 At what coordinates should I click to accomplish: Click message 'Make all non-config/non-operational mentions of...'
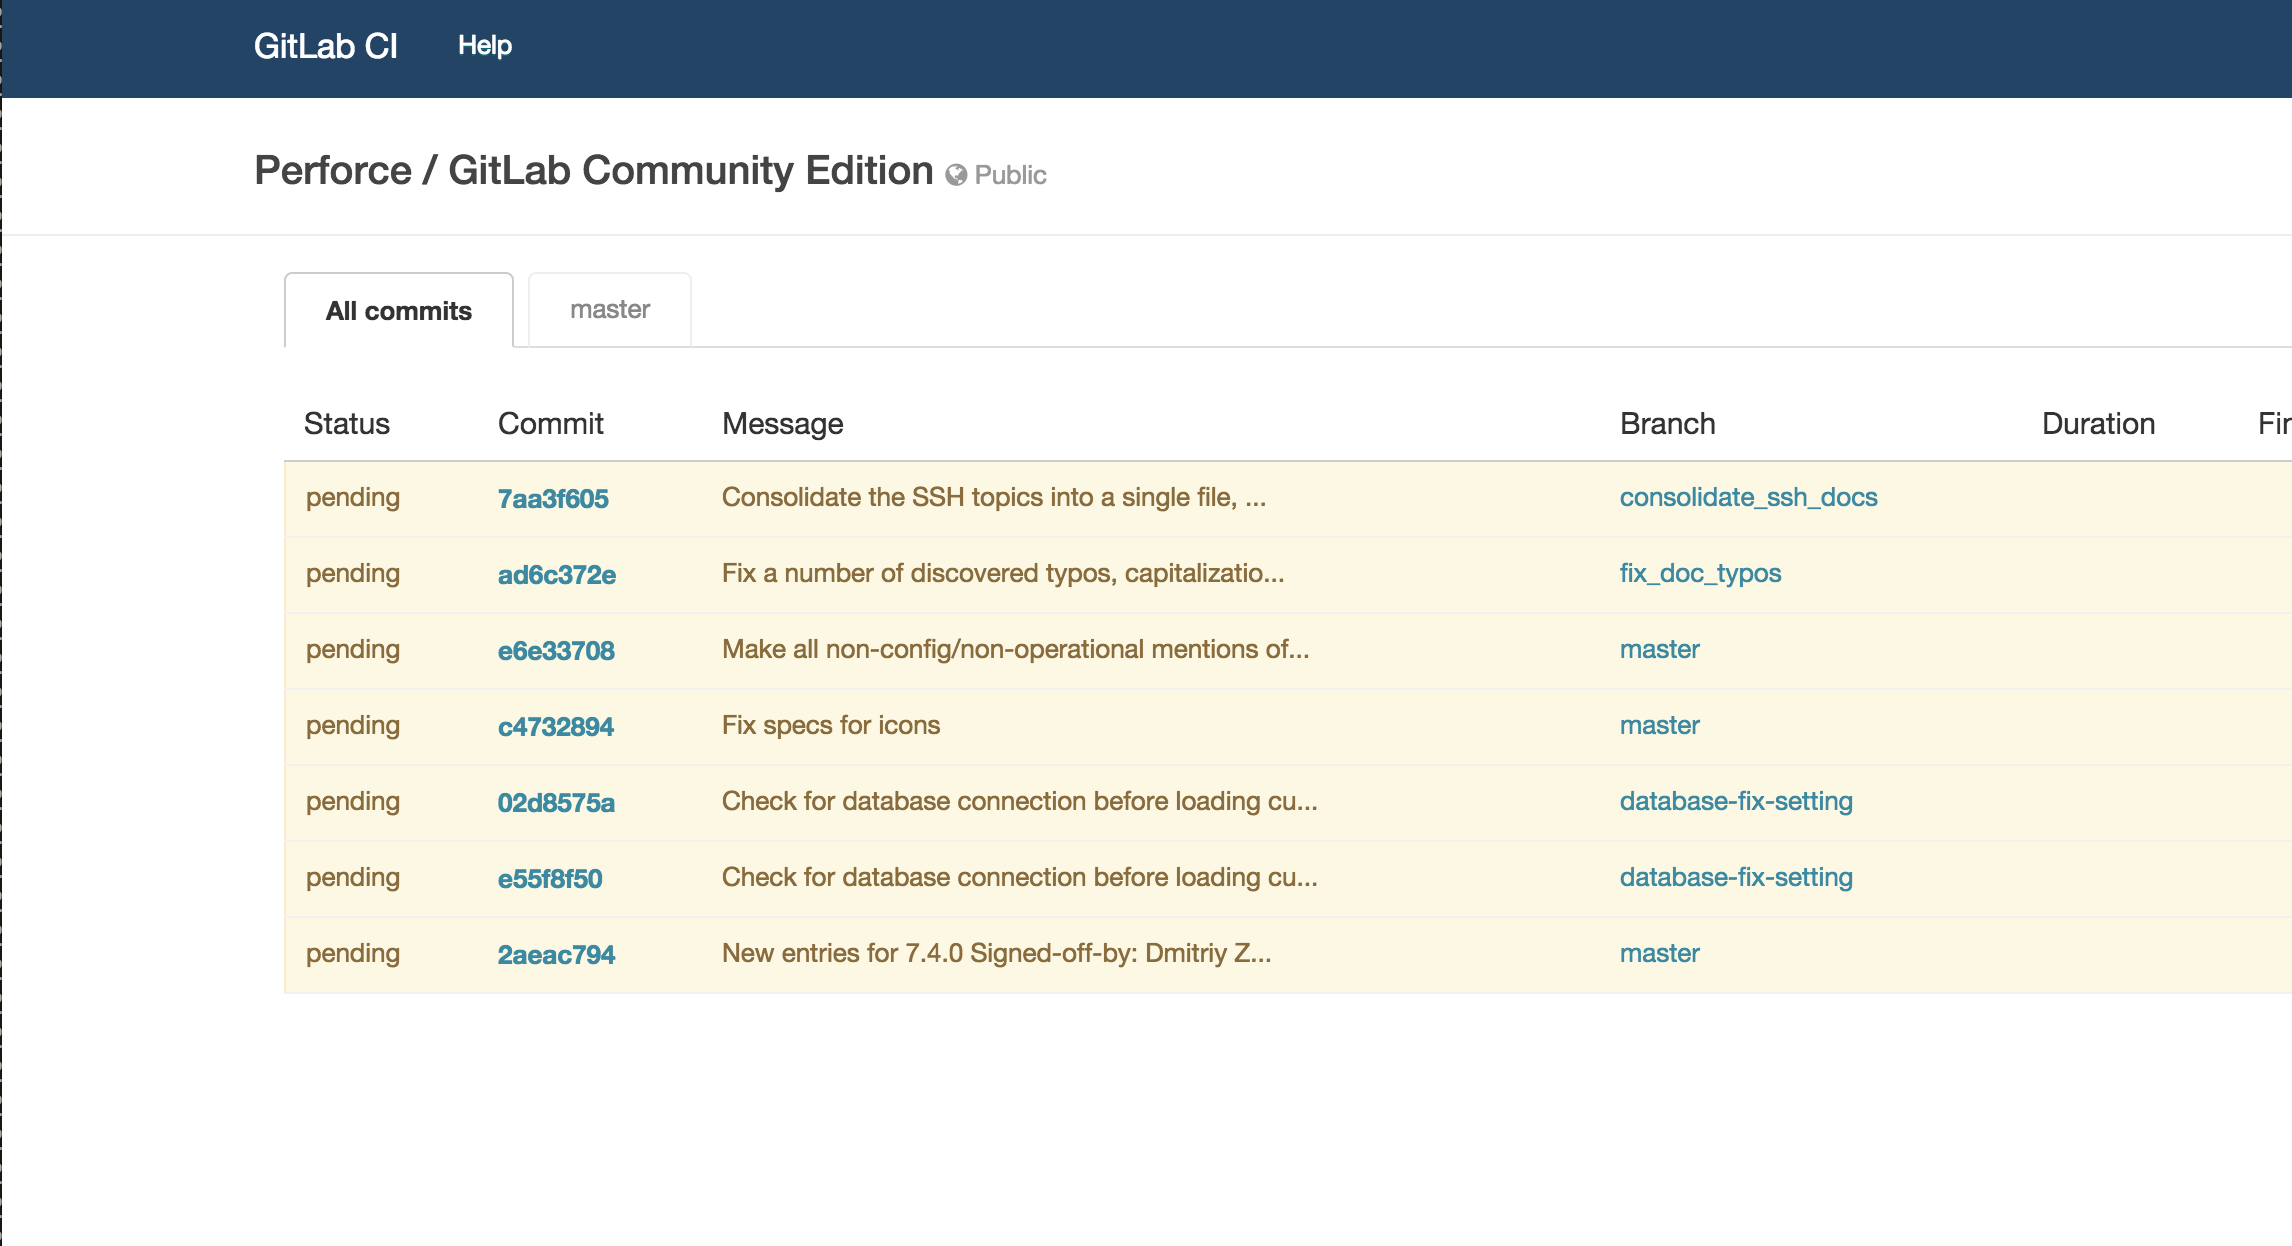pos(1015,649)
